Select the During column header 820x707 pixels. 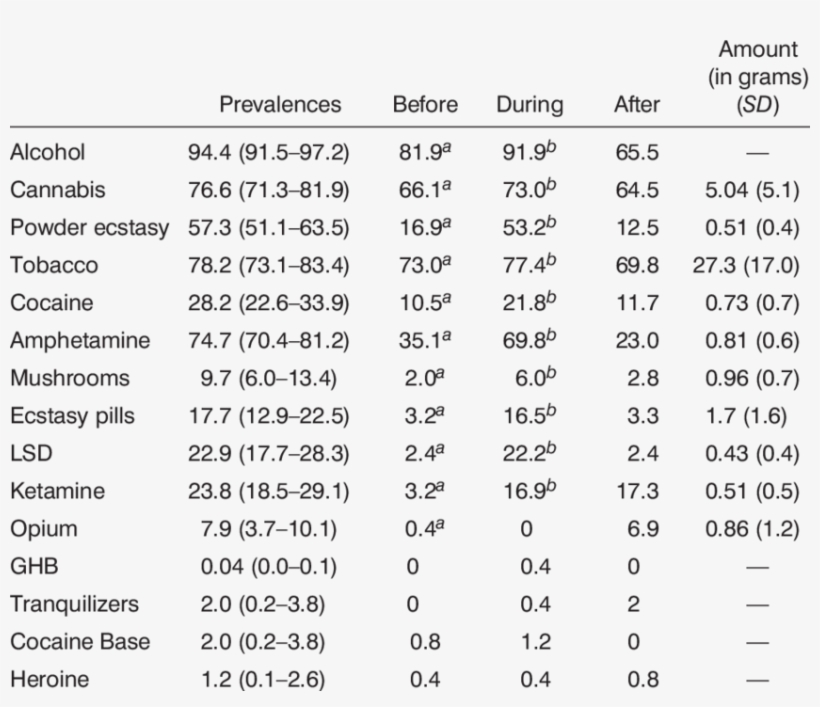529,104
